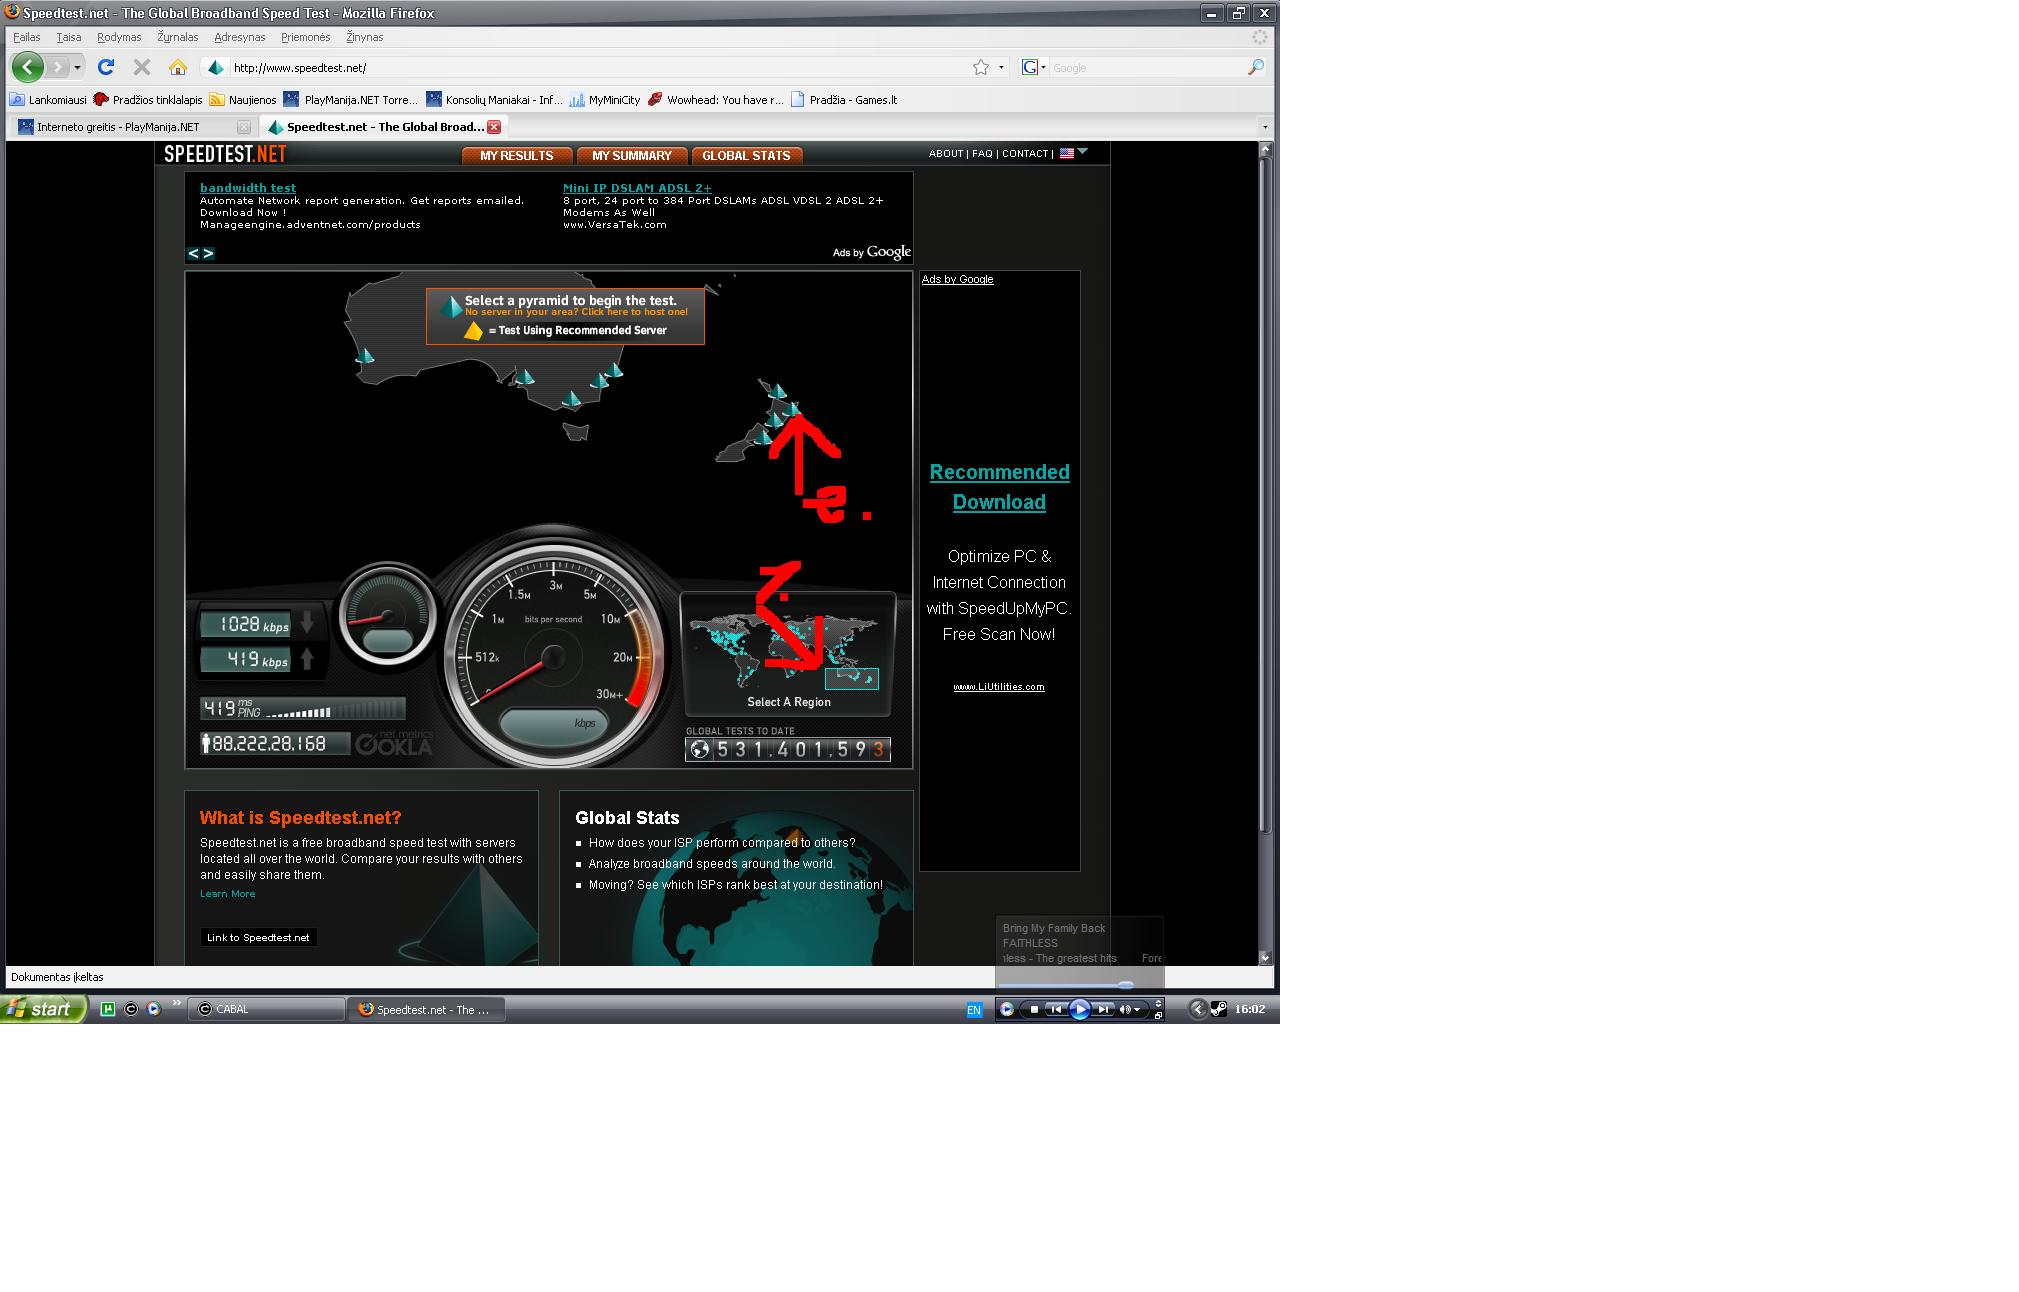Screen dimensions: 2019x1292
Task: Bookmark this page with the star icon
Action: (981, 67)
